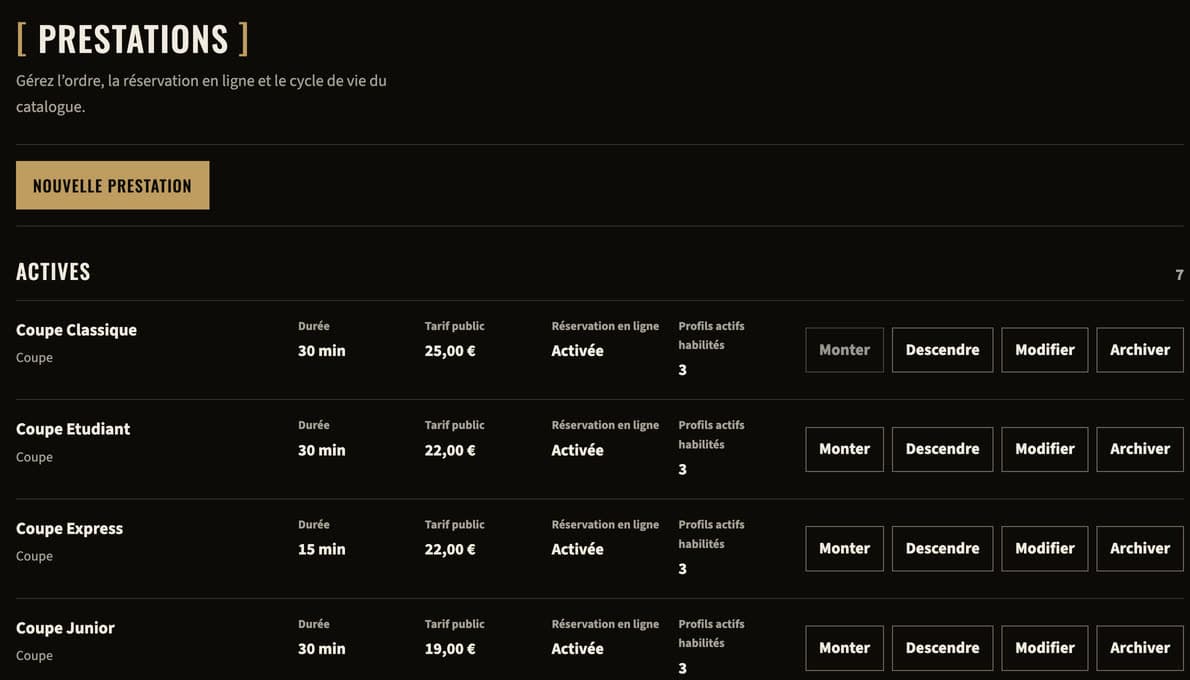Click the PRESTATIONS page title
This screenshot has height=680, width=1190.
point(133,39)
